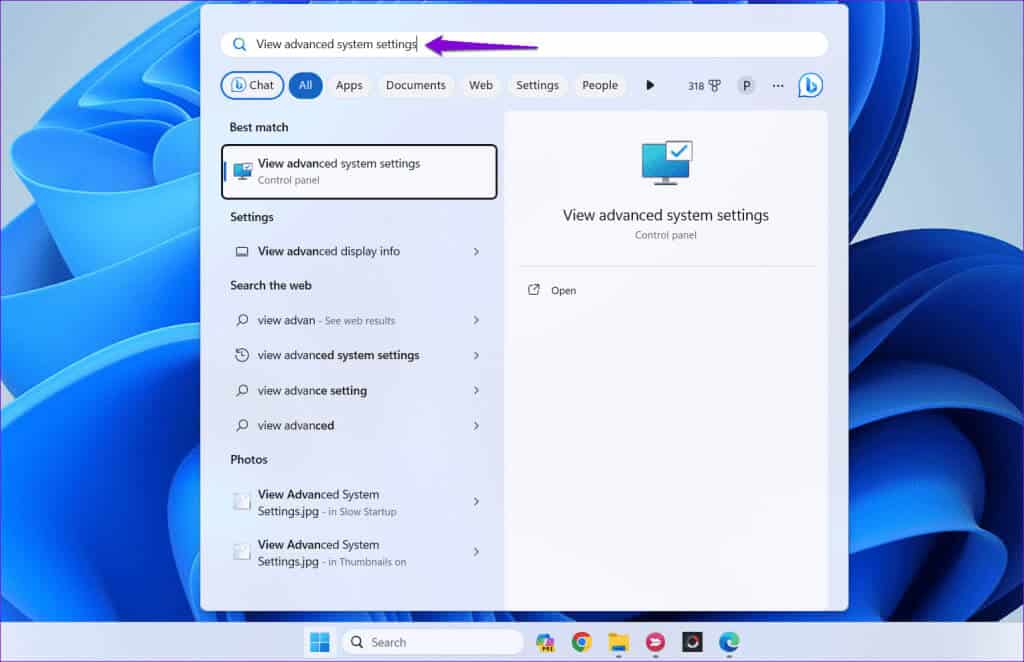Open File Explorer from the taskbar

click(x=618, y=642)
